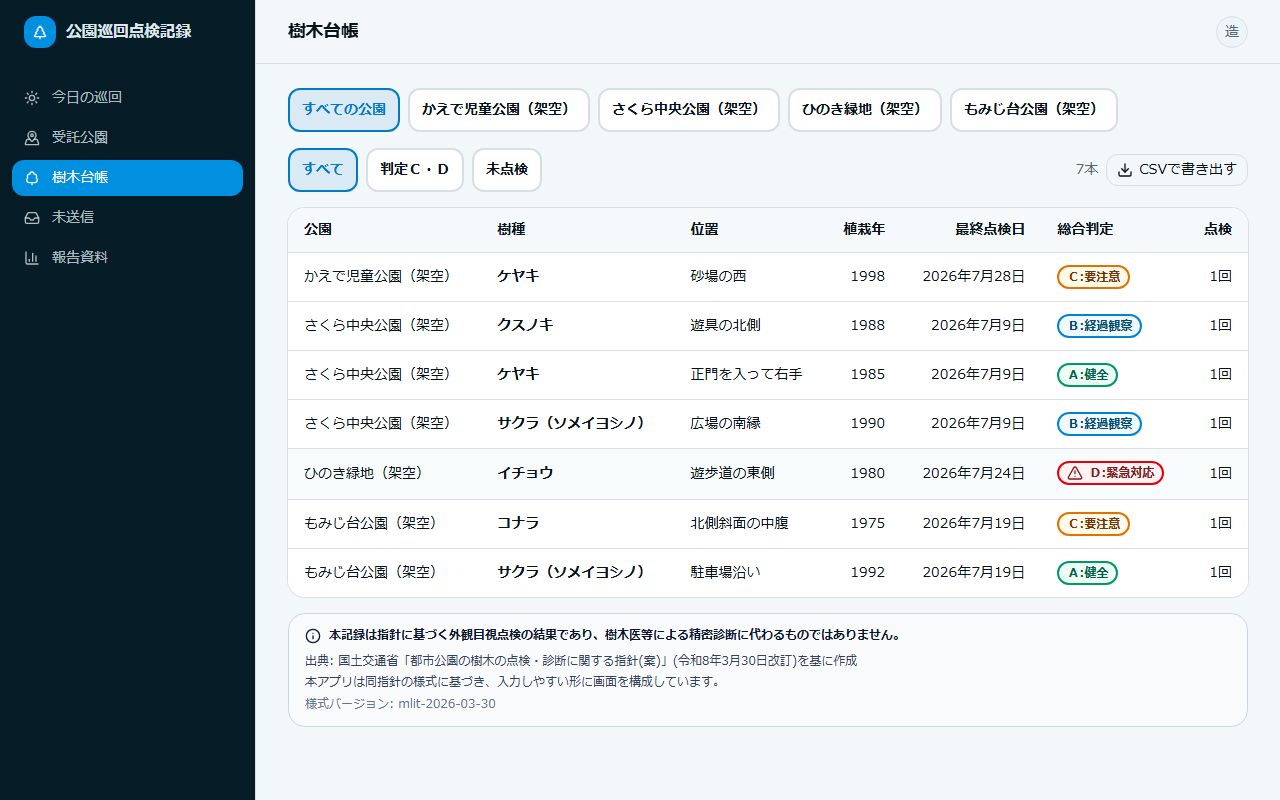Click the 遊歩道の東側 location cell
The width and height of the screenshot is (1280, 800).
click(732, 474)
